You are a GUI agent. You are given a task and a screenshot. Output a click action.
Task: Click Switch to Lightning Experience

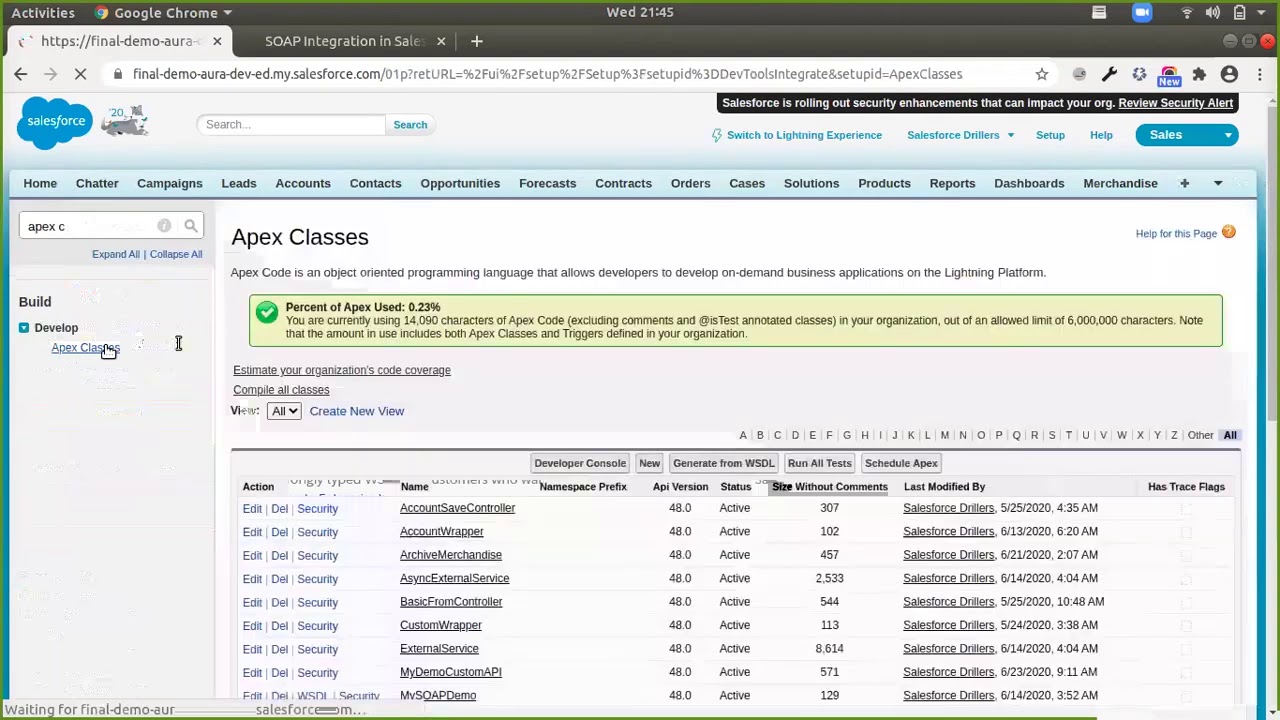point(804,135)
